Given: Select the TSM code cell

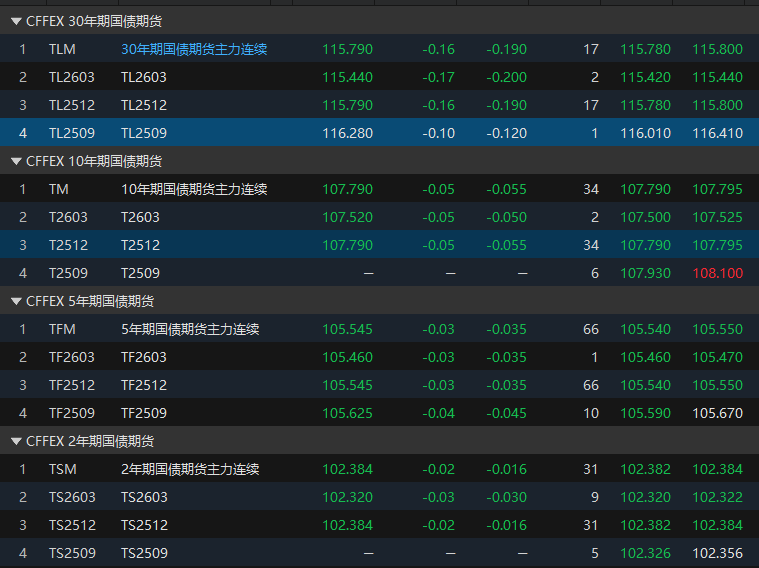Looking at the screenshot, I should [63, 469].
